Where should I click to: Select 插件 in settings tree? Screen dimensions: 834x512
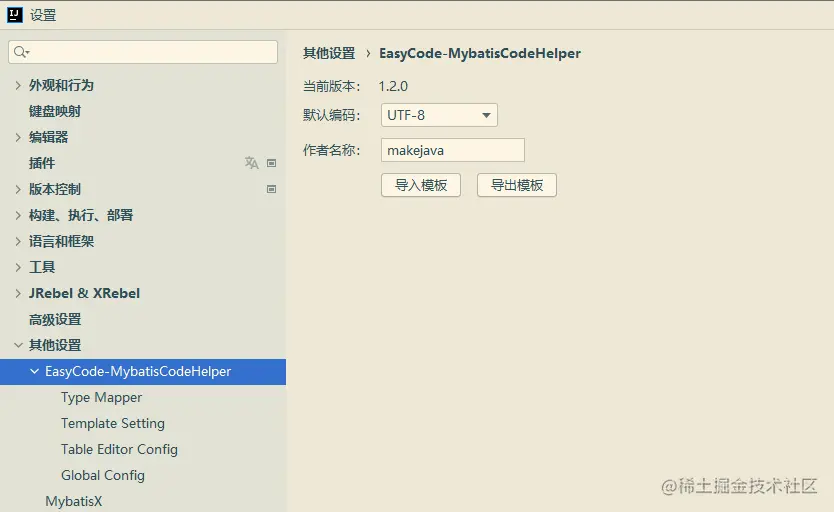42,163
